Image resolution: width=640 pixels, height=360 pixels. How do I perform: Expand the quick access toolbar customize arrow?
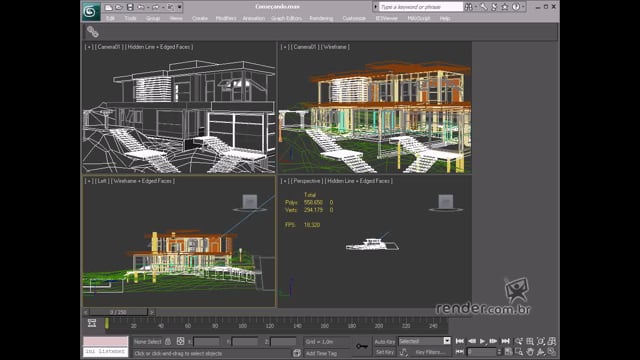(180, 7)
